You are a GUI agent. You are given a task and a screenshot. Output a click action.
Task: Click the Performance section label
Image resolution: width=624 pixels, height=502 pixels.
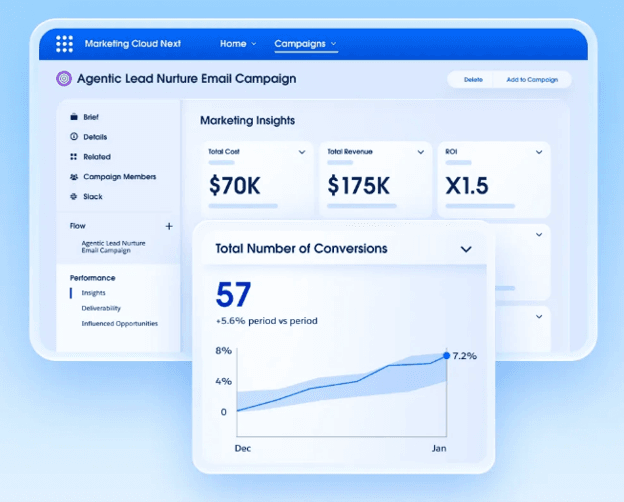coord(93,278)
